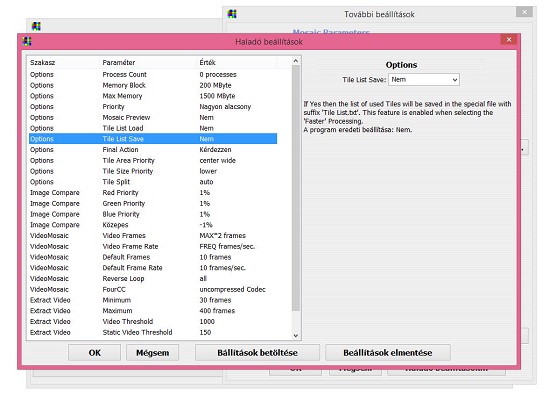Select the Default Frames row
The height and width of the screenshot is (397, 550).
point(153,257)
